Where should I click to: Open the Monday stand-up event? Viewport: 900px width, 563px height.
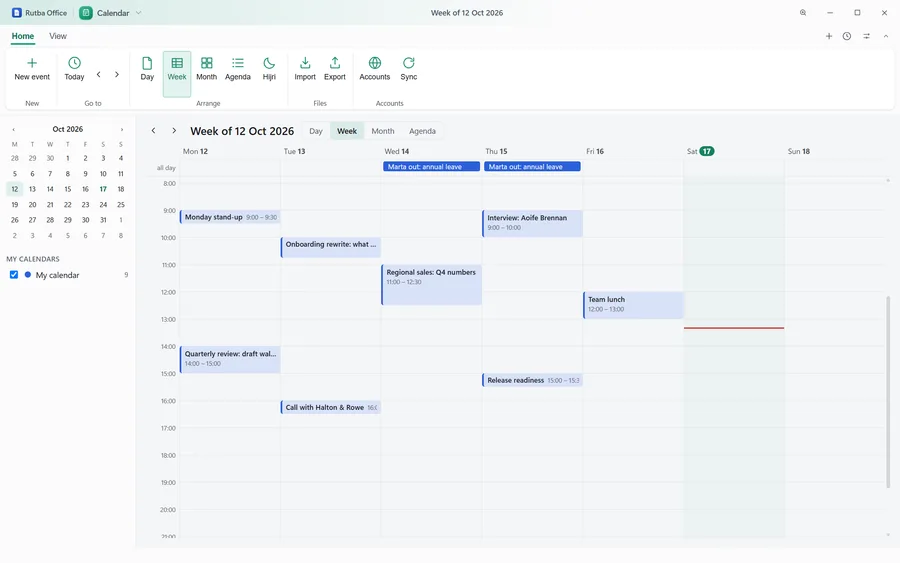pos(230,217)
